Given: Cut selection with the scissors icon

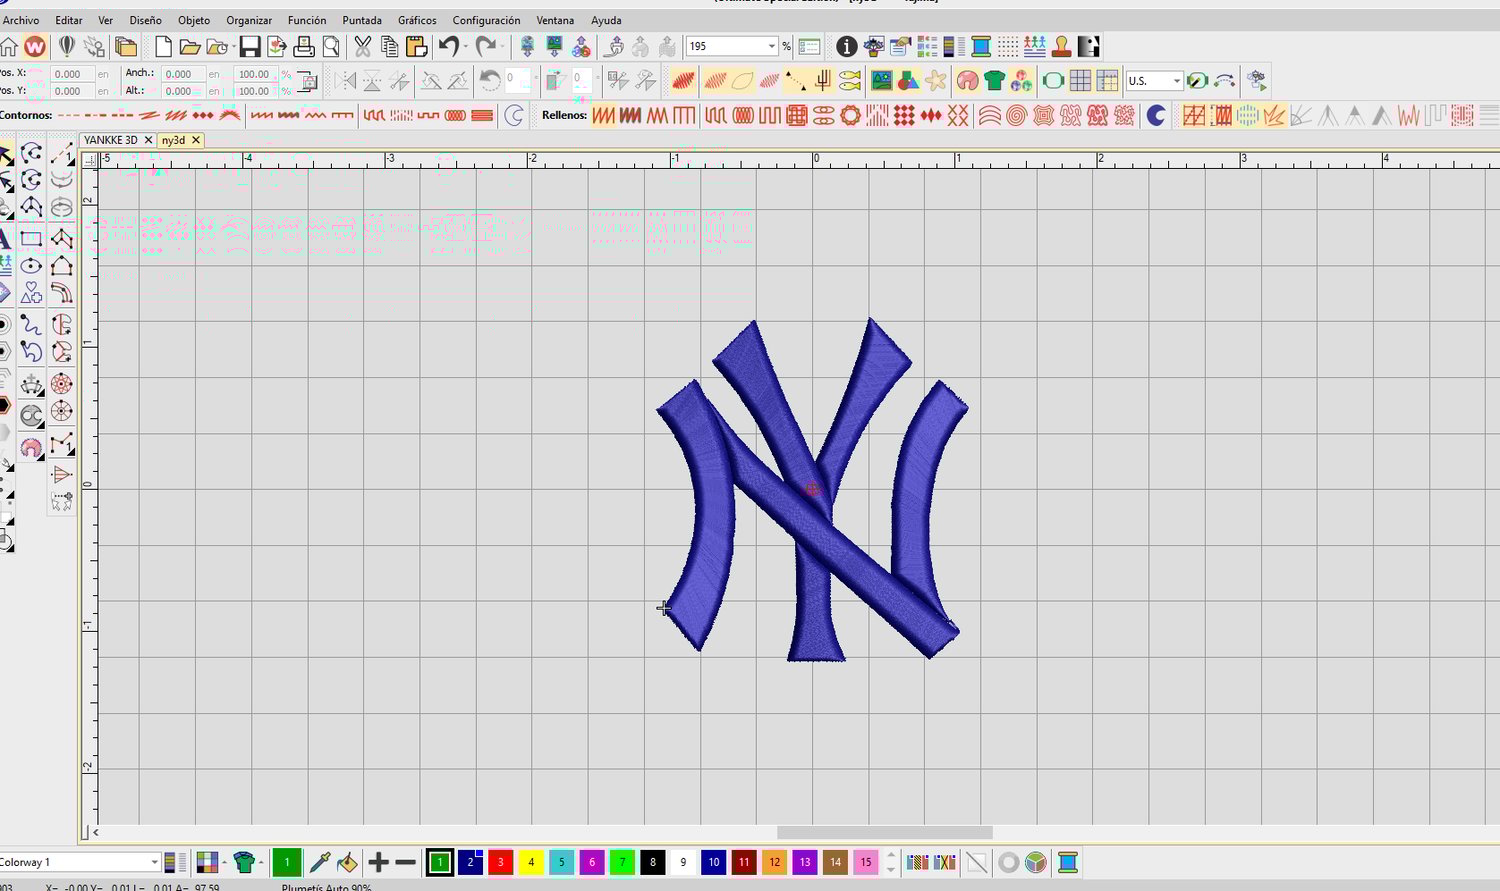Looking at the screenshot, I should (362, 46).
